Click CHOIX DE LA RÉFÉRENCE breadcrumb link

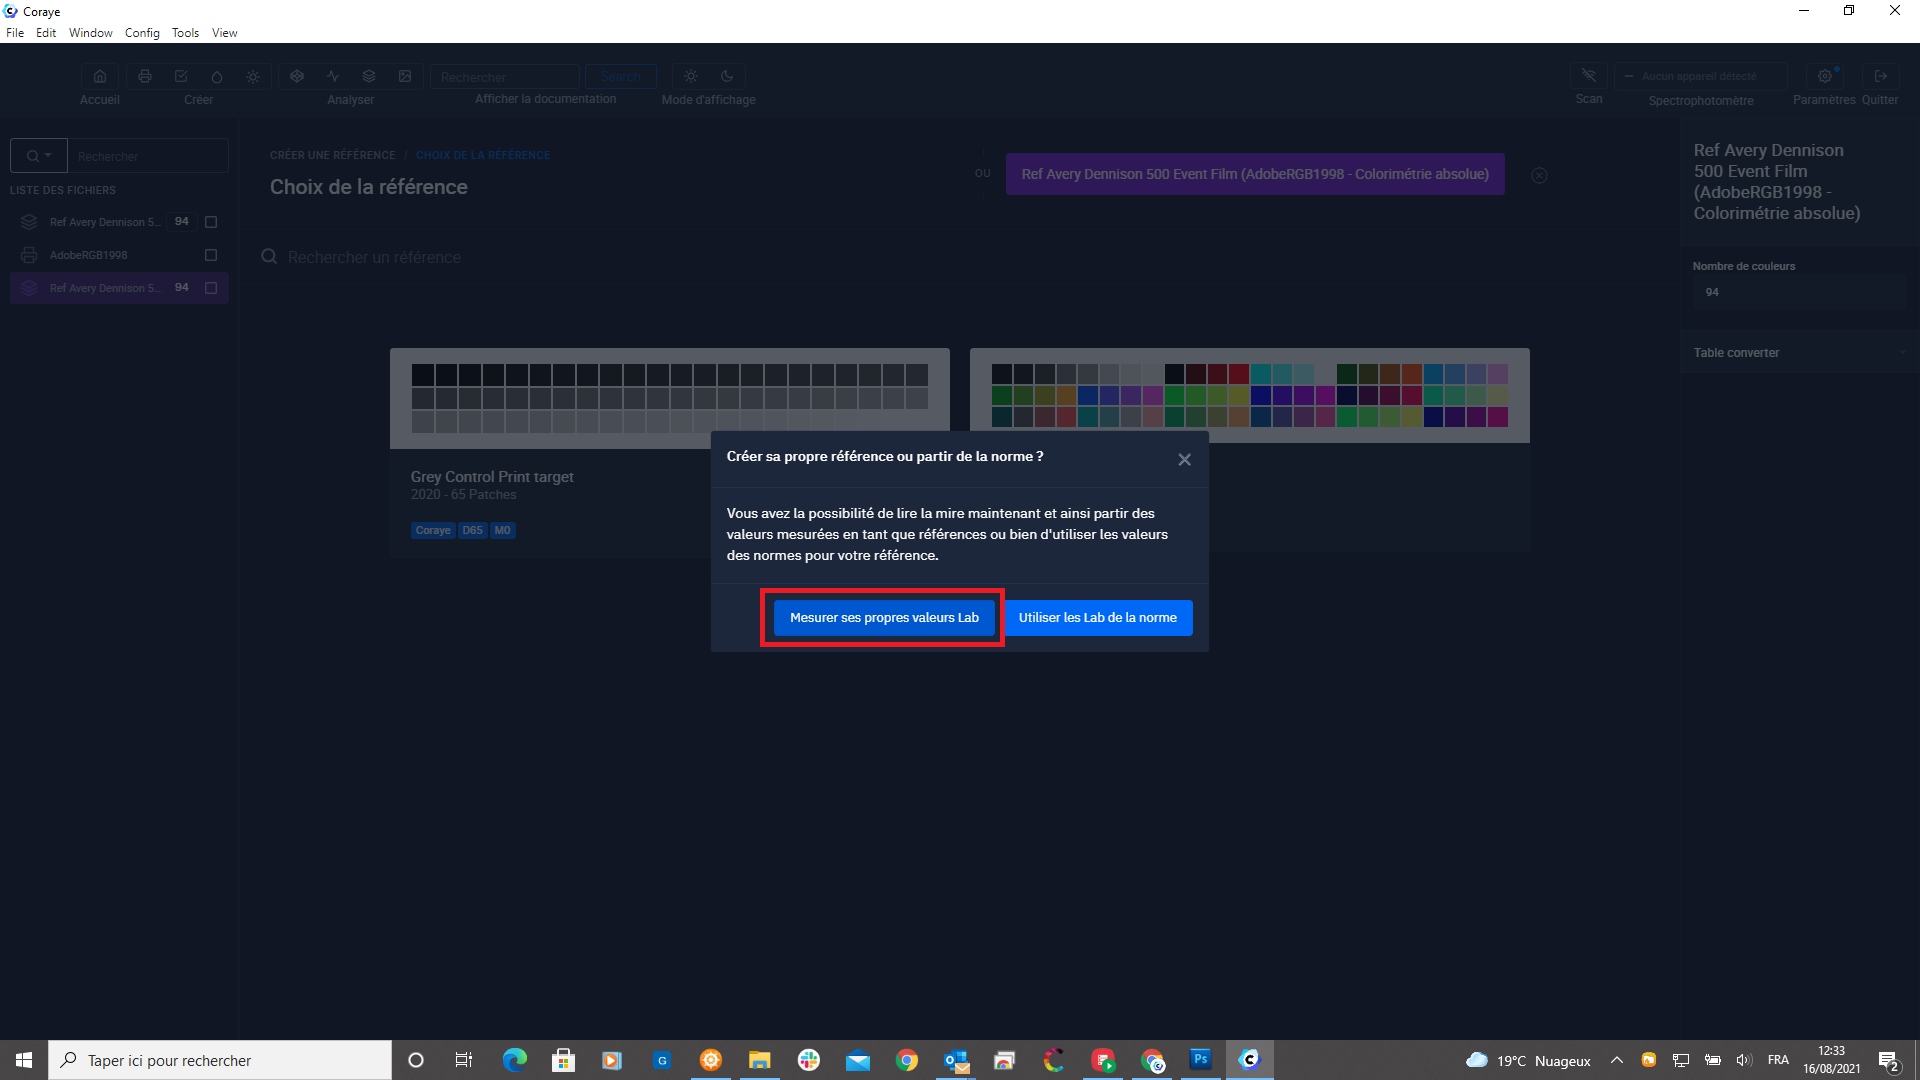coord(483,155)
